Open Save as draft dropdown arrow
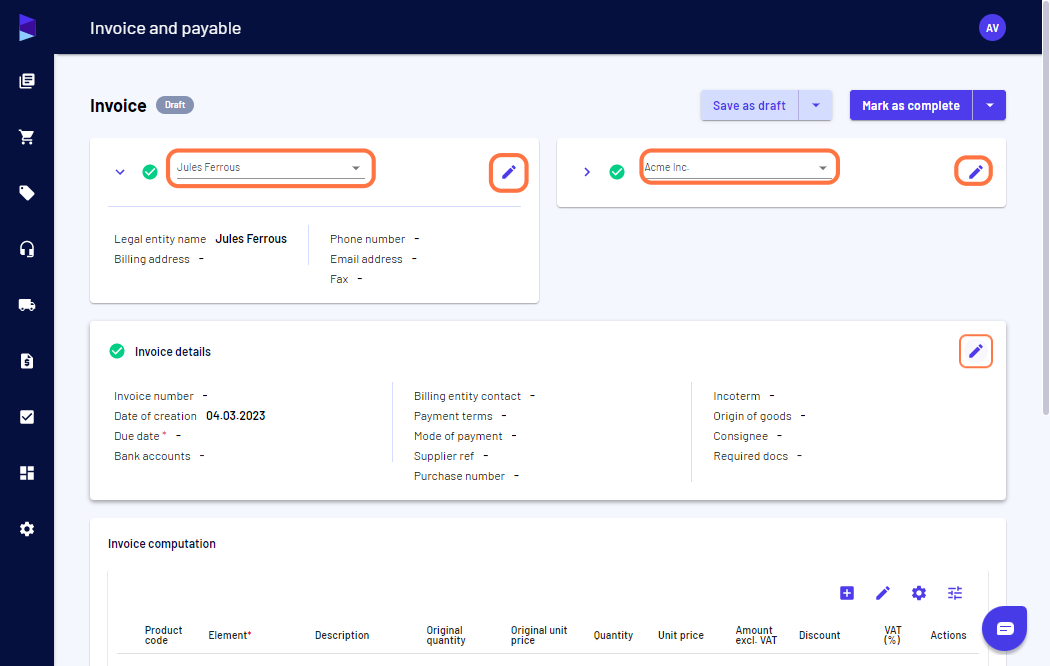The image size is (1050, 666). [816, 106]
